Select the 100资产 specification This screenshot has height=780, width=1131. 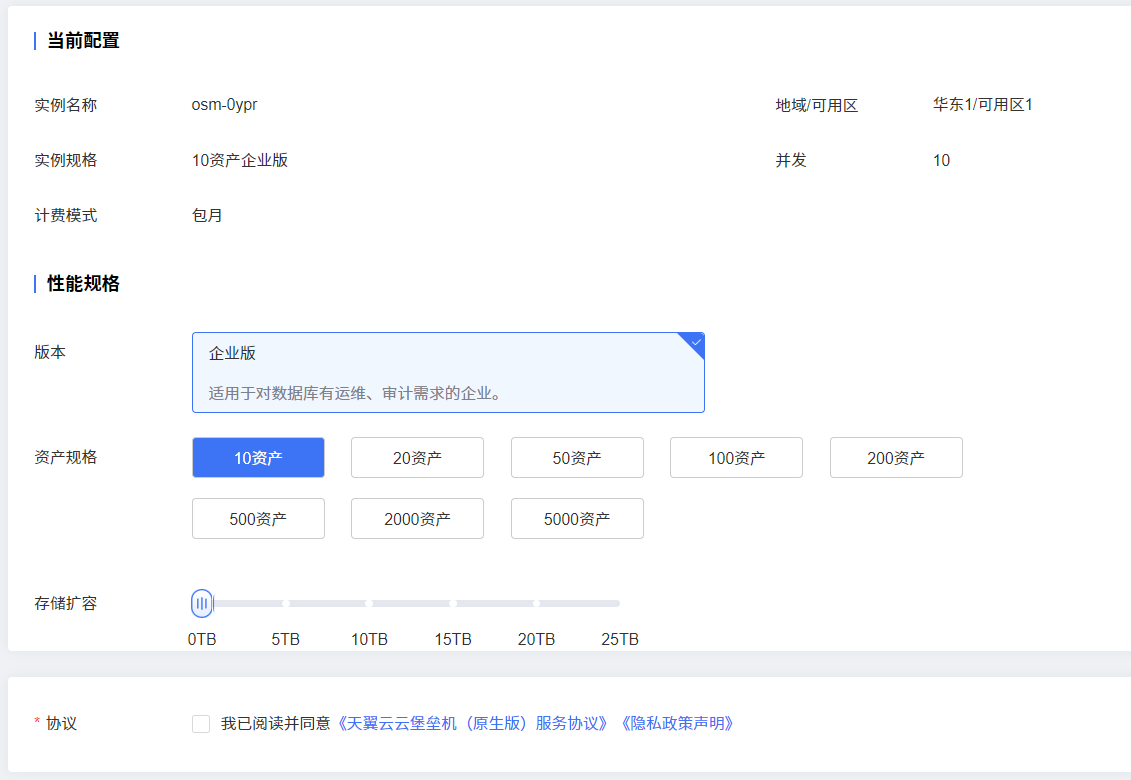pos(736,457)
